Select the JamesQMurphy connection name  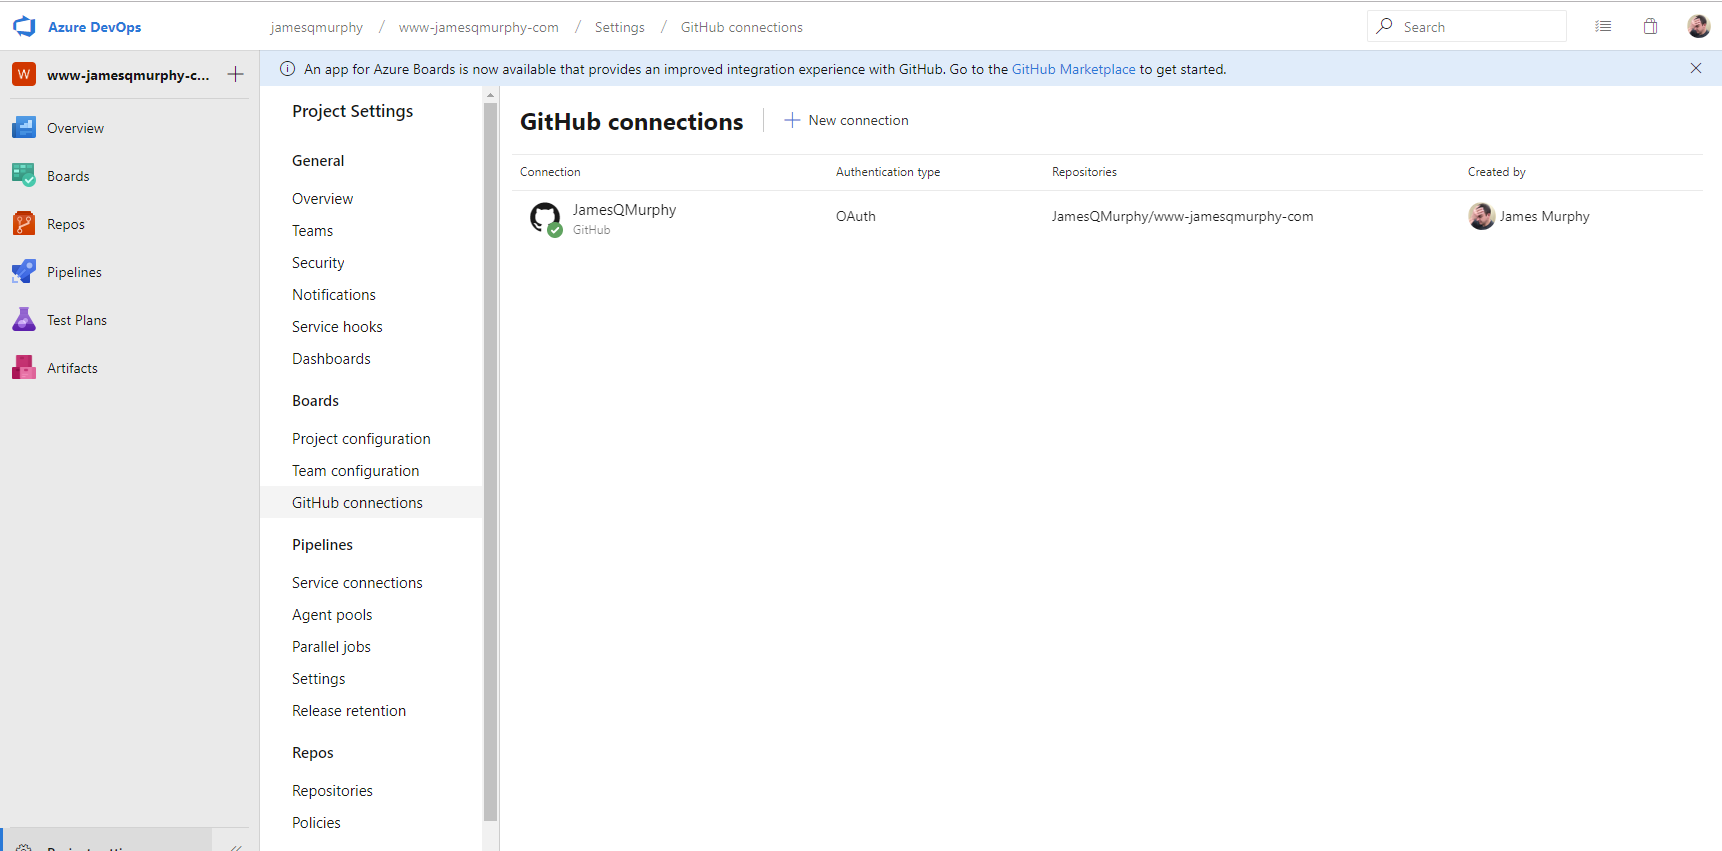click(624, 210)
